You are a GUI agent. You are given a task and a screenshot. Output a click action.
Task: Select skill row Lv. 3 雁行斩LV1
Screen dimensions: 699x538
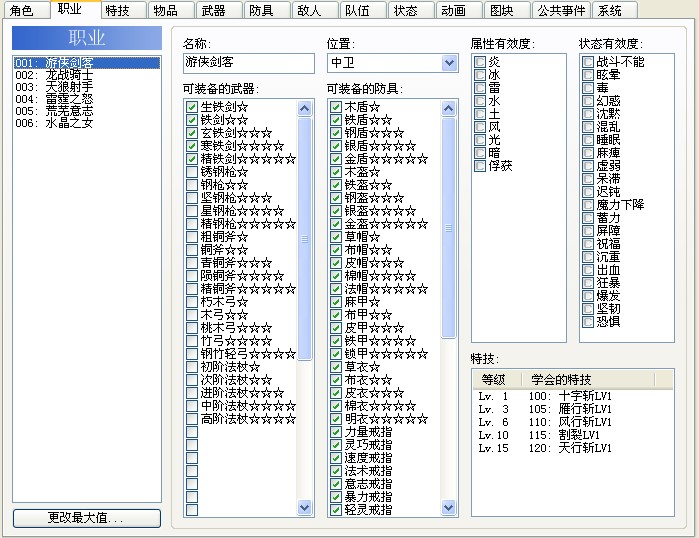click(572, 409)
